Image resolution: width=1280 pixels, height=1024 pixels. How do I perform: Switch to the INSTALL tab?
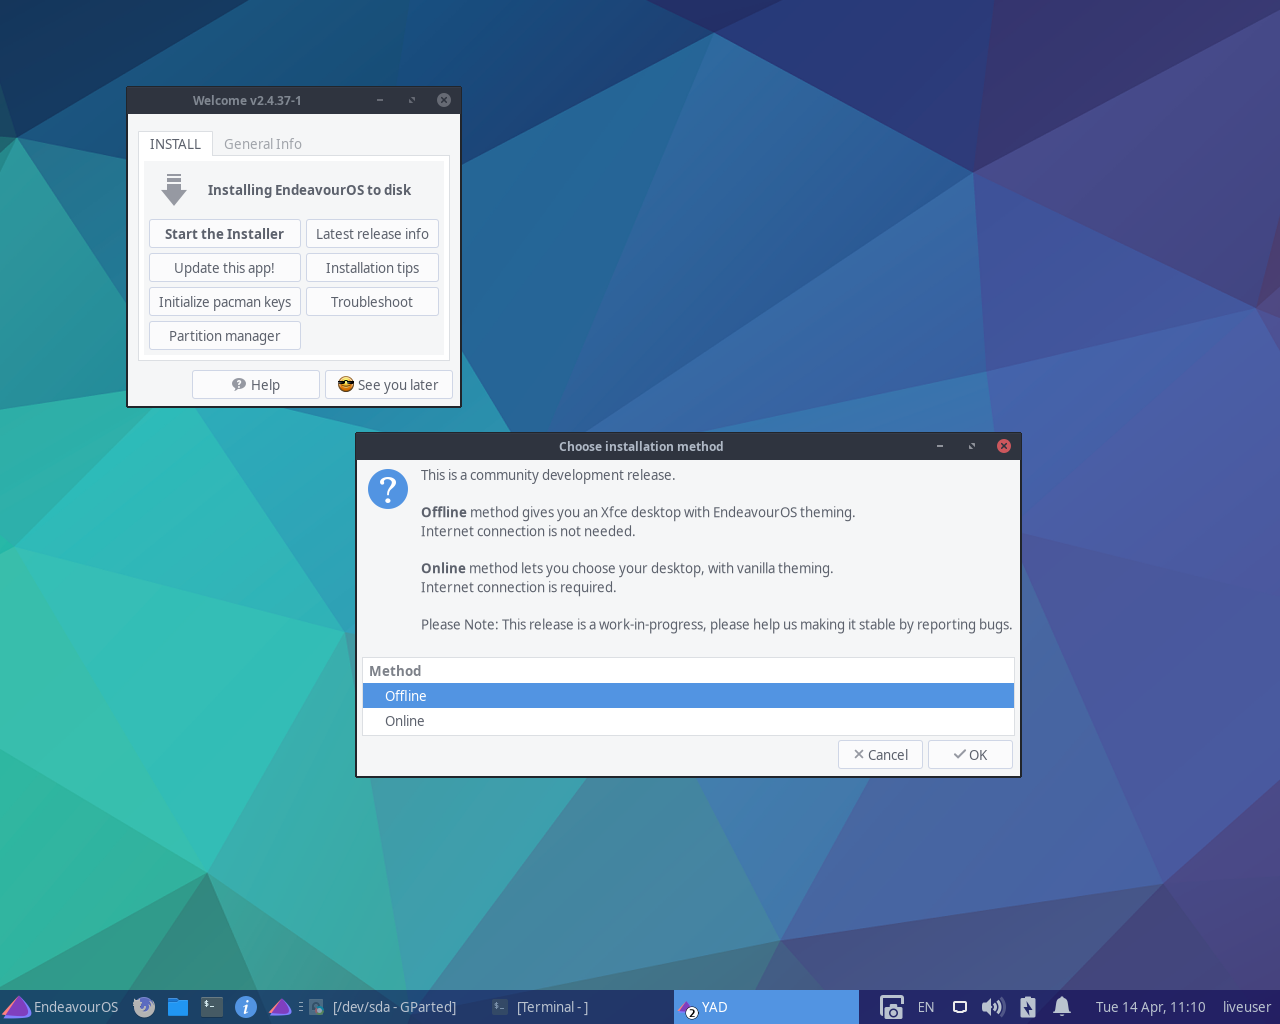point(175,144)
